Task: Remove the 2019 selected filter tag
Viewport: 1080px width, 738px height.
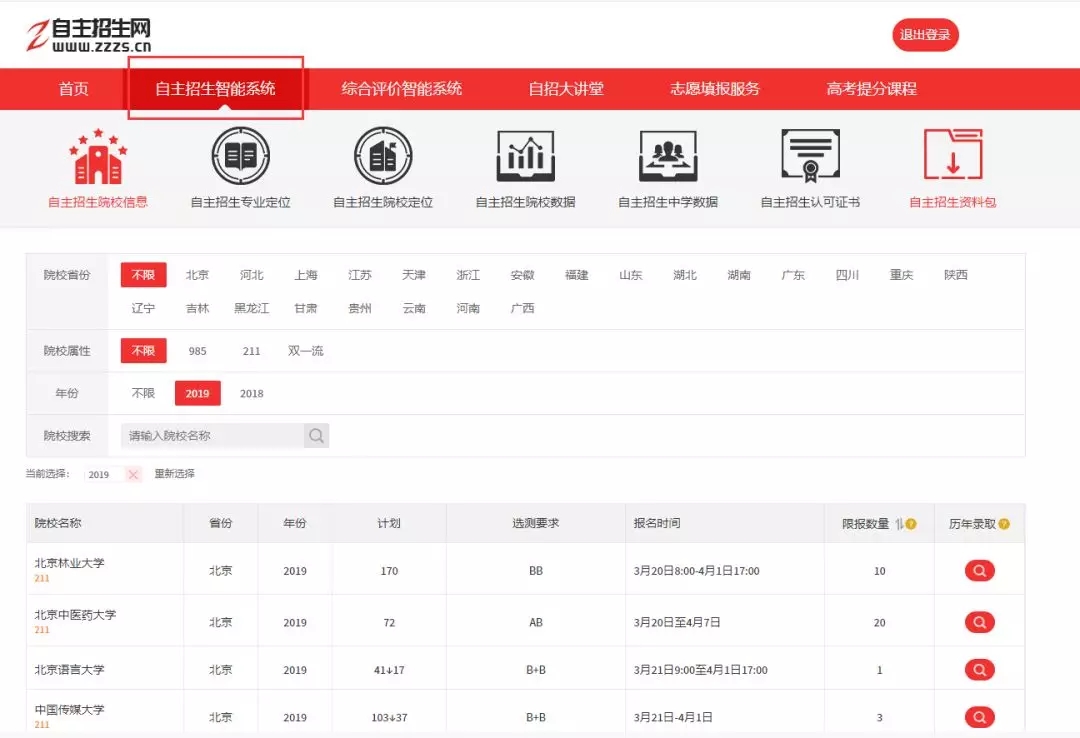Action: click(x=133, y=475)
